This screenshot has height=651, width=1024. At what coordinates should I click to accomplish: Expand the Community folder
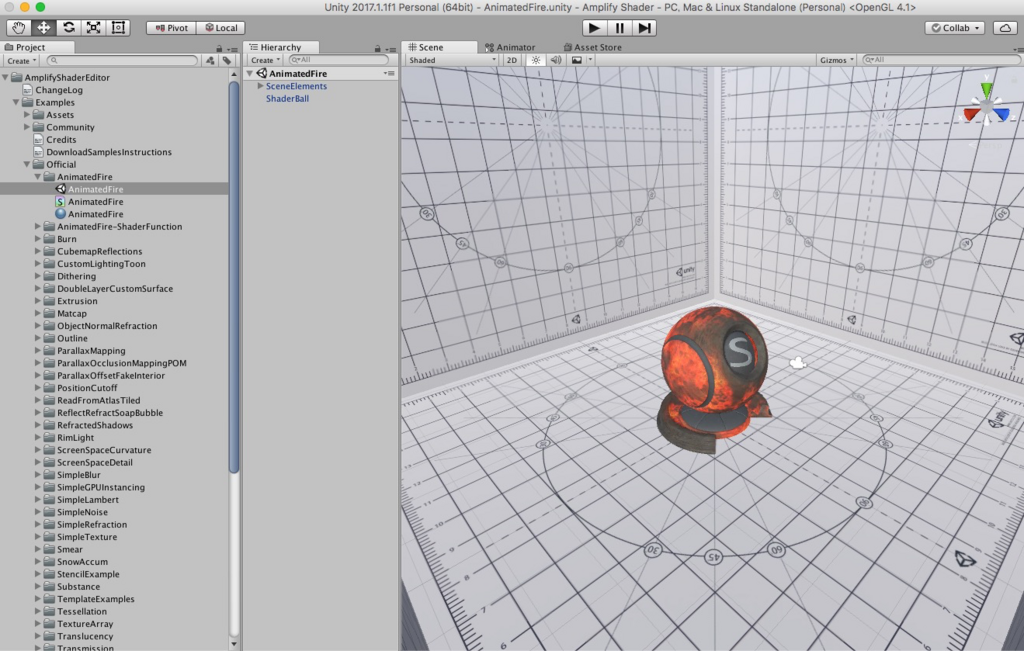click(x=27, y=127)
